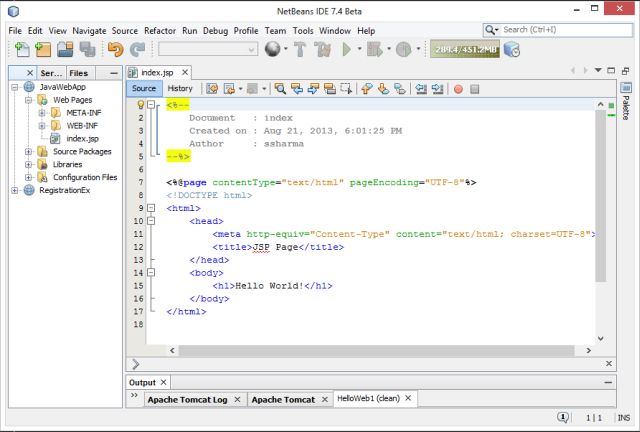Expand the Source Packages tree node

(x=29, y=152)
